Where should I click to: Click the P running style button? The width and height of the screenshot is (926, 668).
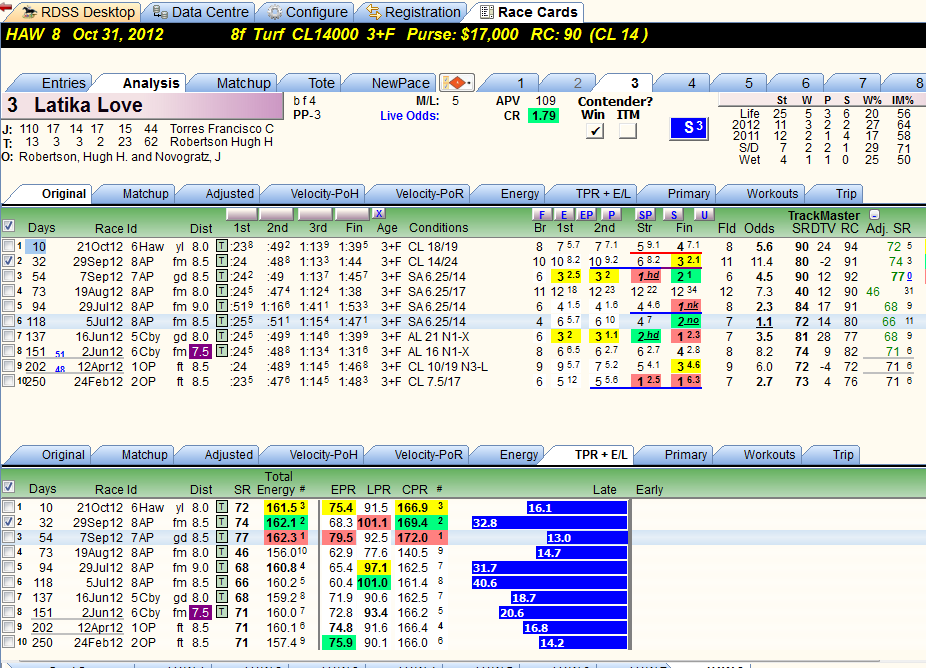click(x=611, y=214)
